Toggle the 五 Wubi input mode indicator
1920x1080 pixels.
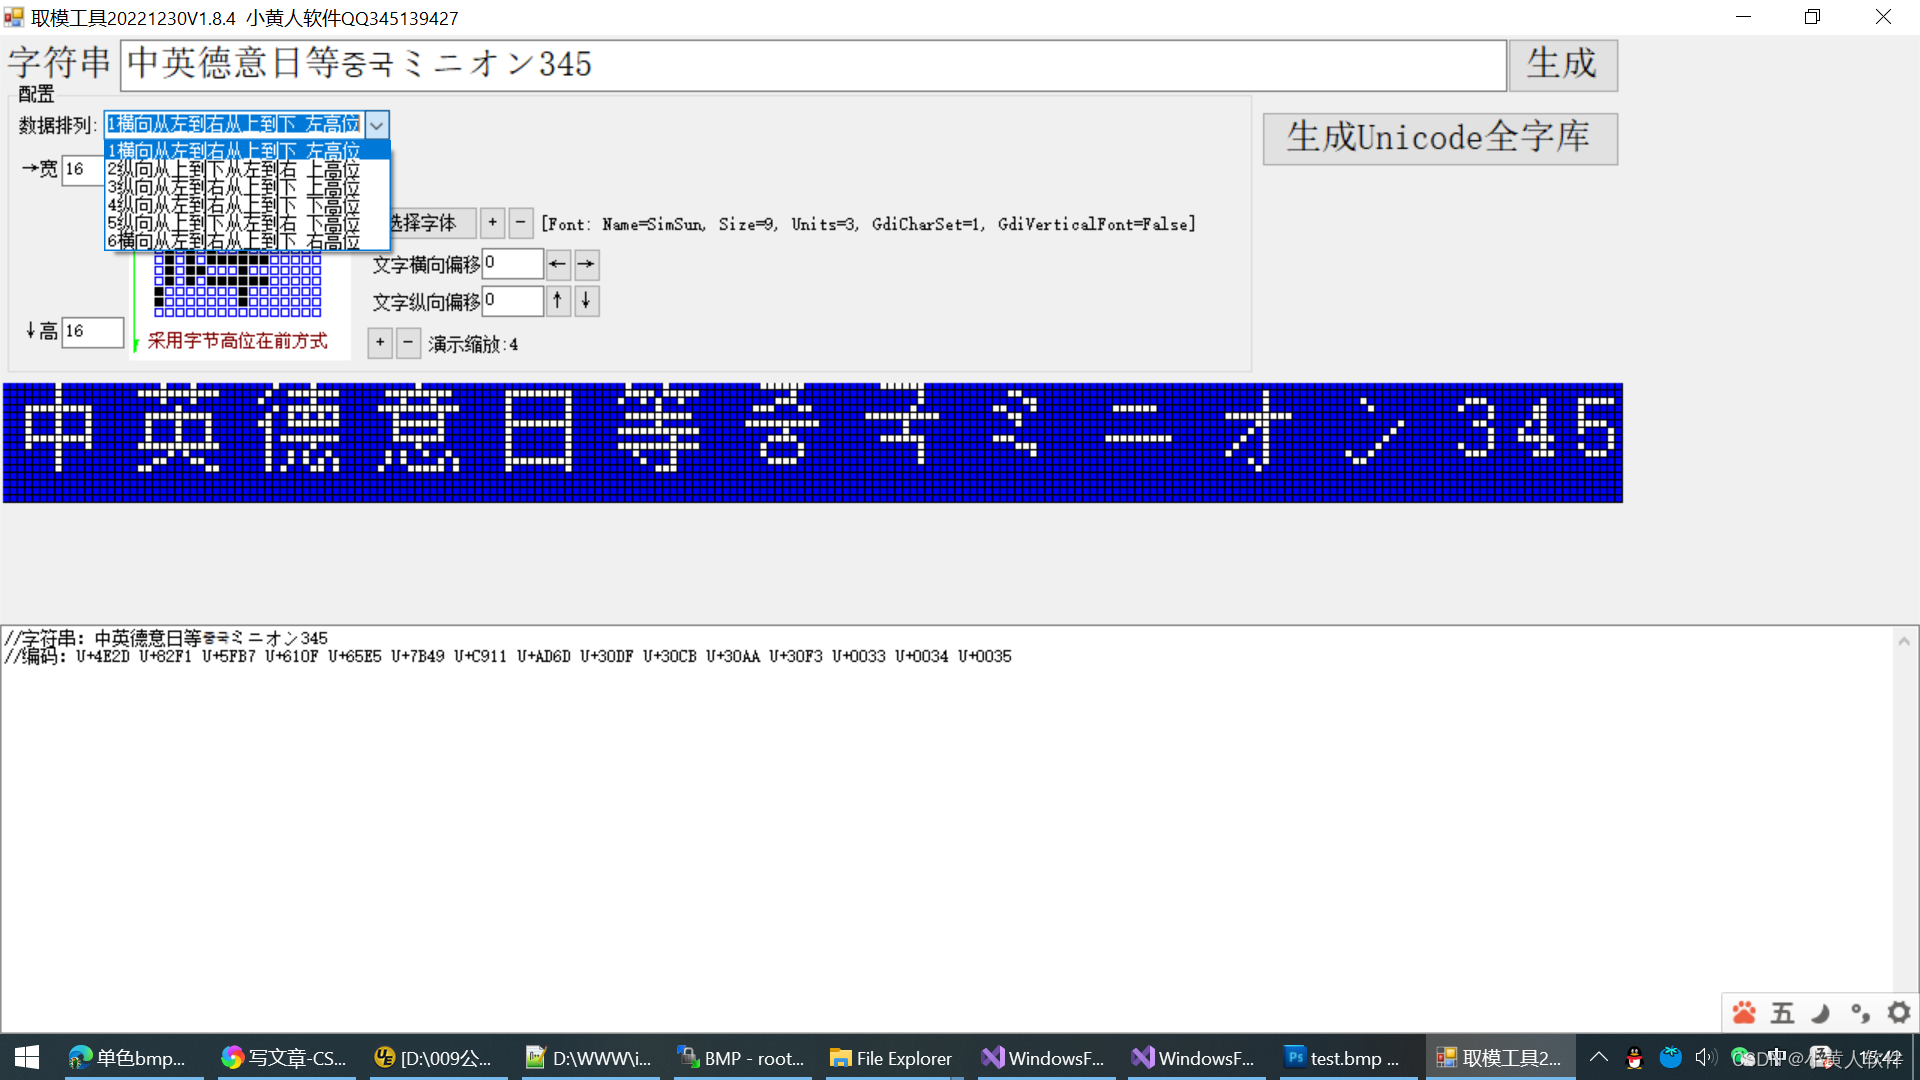click(1782, 1013)
